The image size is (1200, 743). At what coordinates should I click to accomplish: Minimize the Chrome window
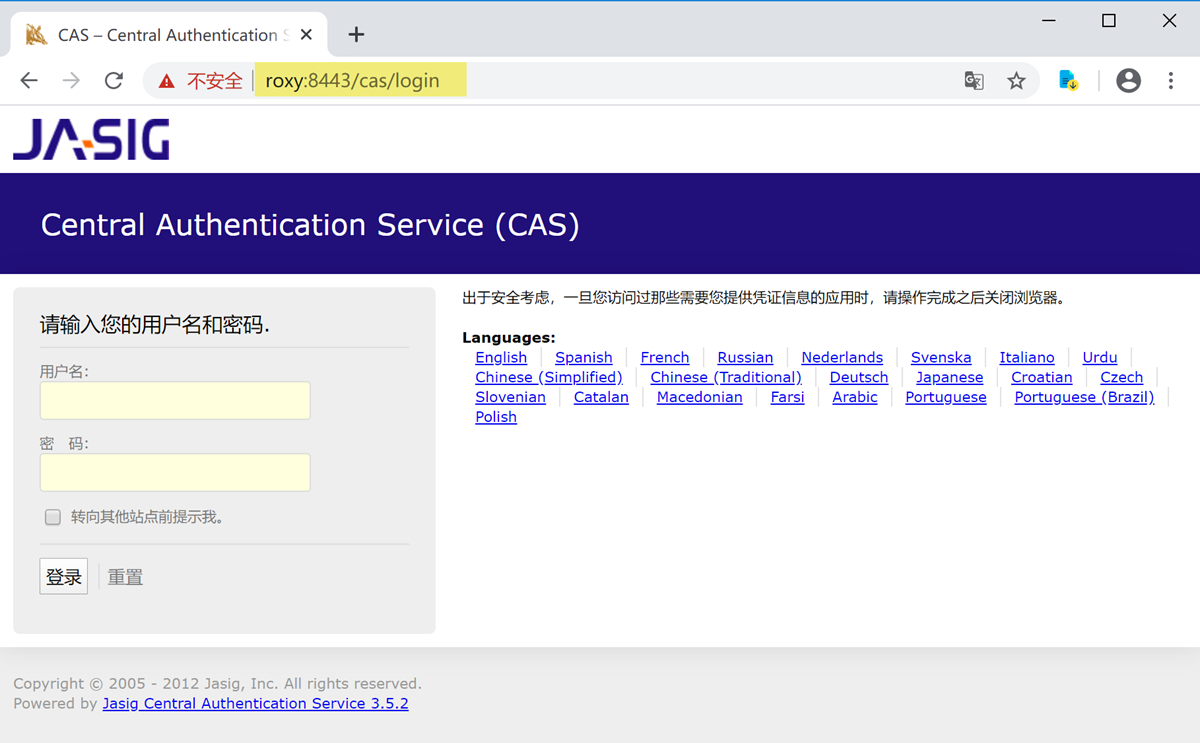(x=1048, y=20)
